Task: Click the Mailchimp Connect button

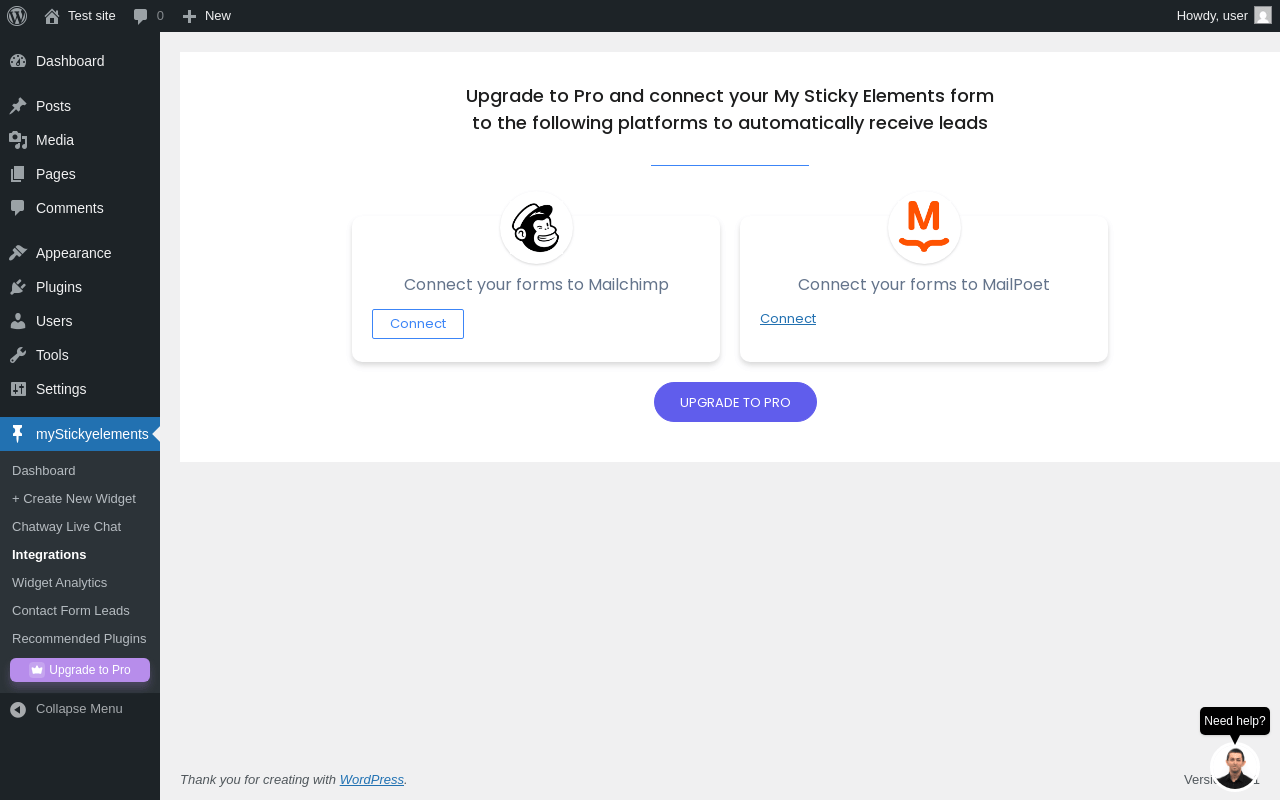Action: point(418,324)
